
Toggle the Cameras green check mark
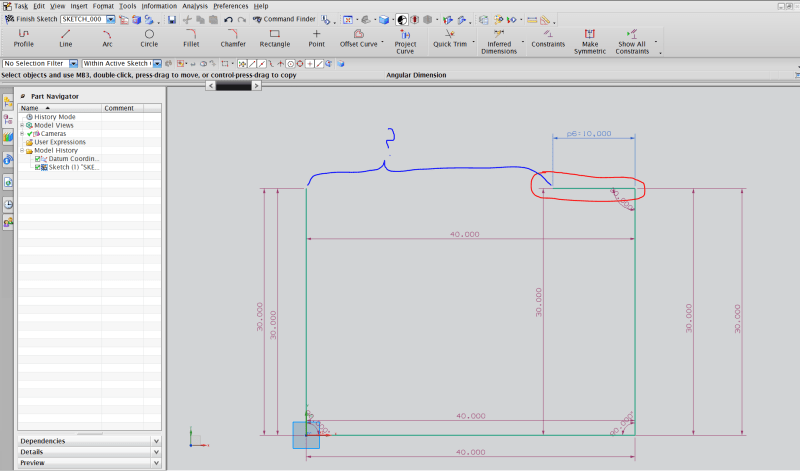[30, 134]
